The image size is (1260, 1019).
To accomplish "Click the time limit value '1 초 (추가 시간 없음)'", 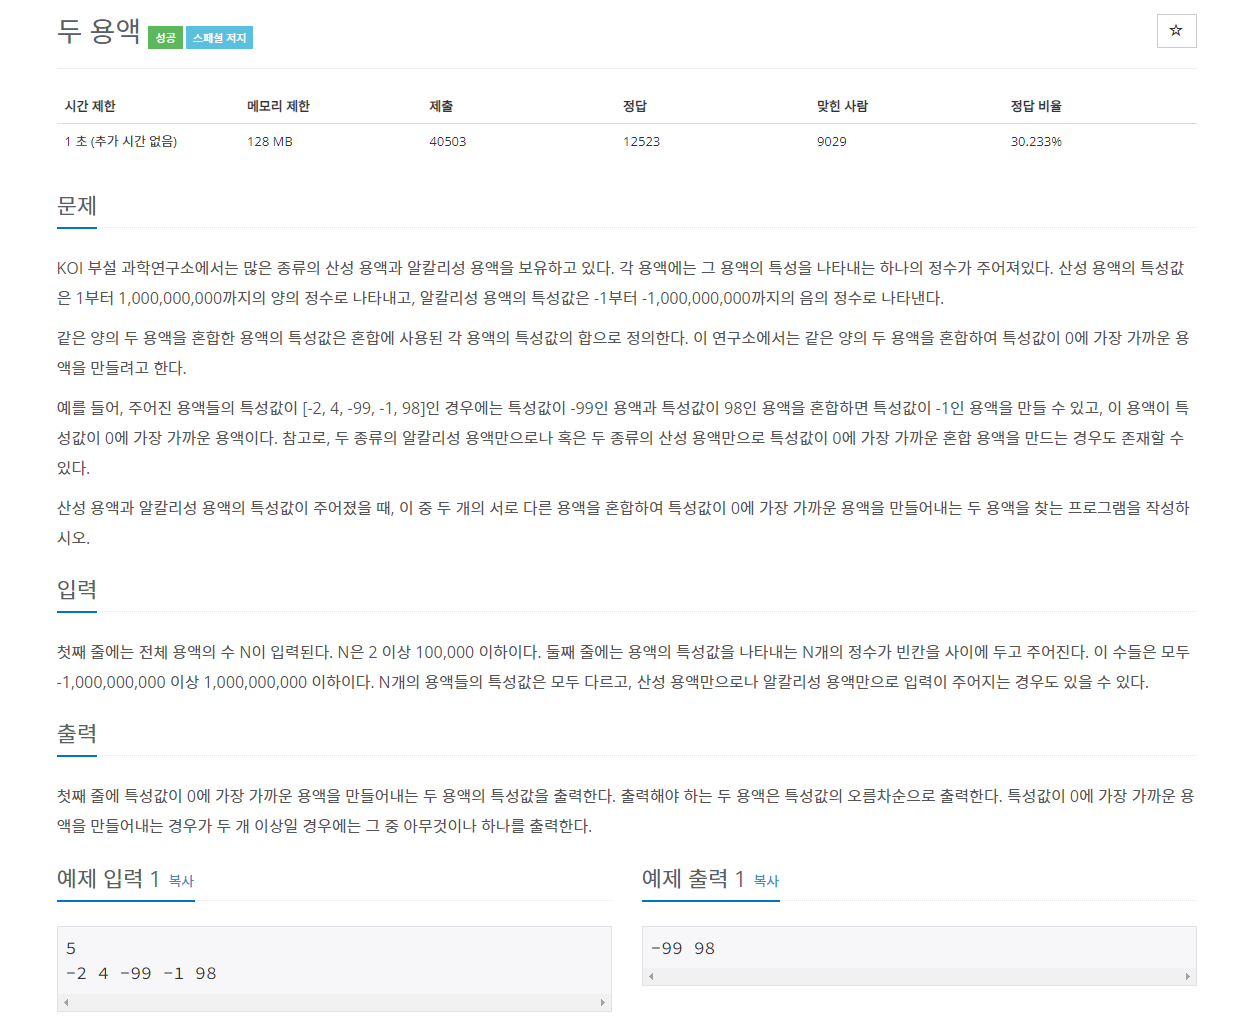I will (x=121, y=142).
